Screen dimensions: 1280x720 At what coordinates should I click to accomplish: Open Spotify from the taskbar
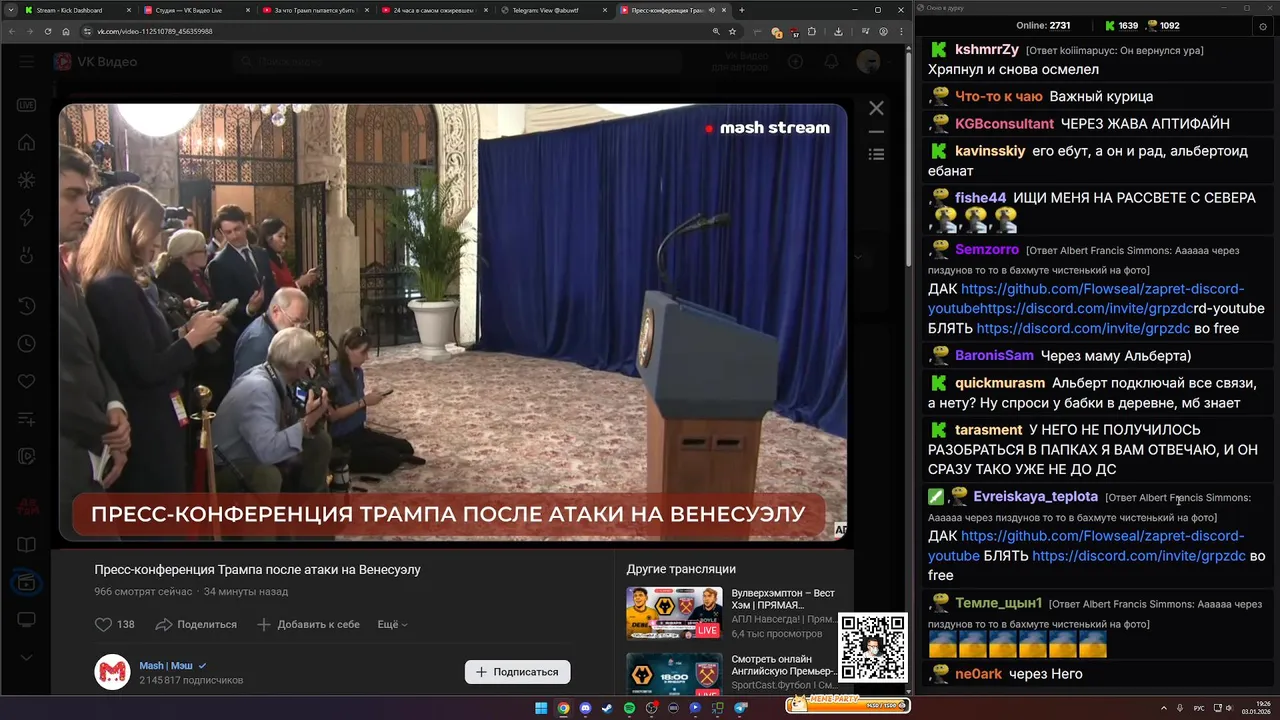[629, 708]
